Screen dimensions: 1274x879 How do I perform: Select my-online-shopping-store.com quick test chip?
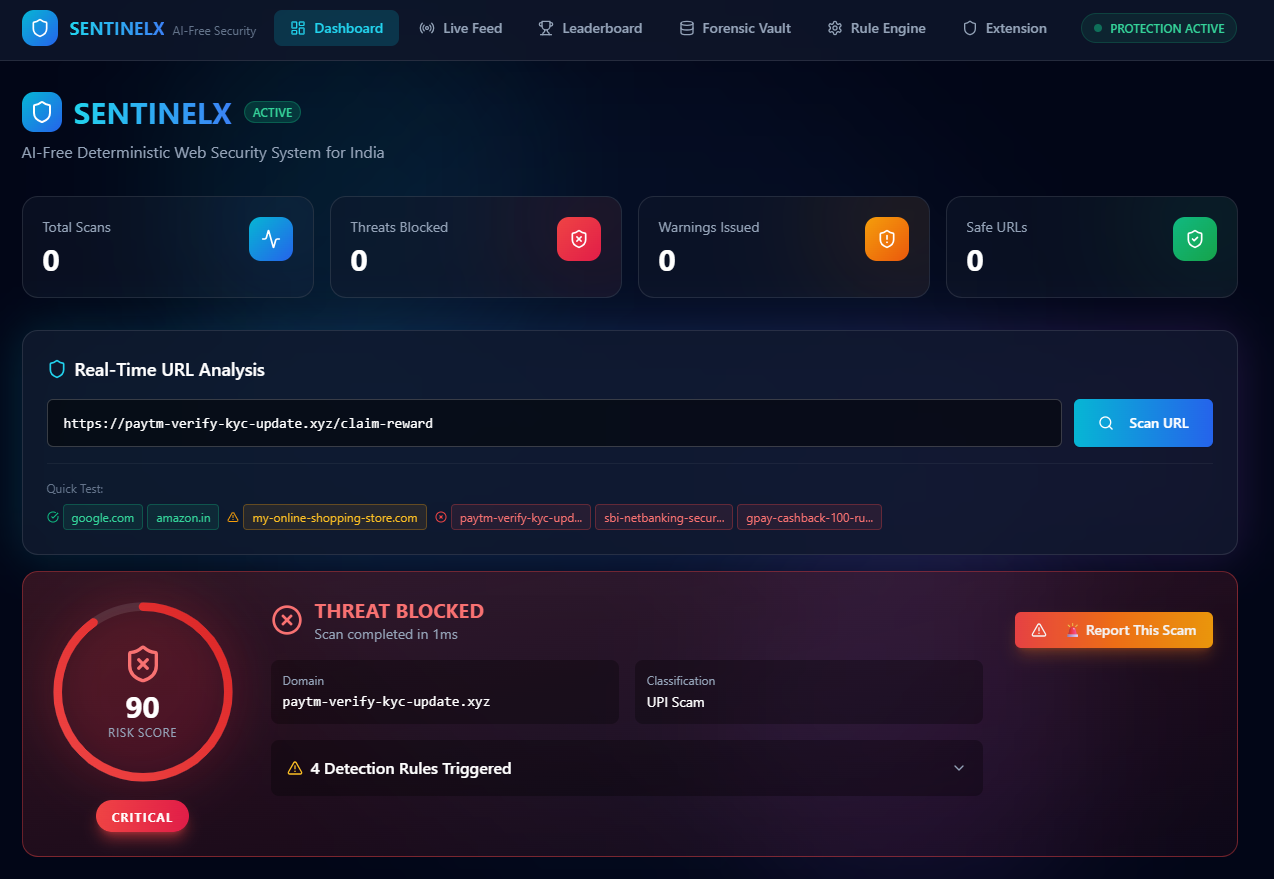335,517
